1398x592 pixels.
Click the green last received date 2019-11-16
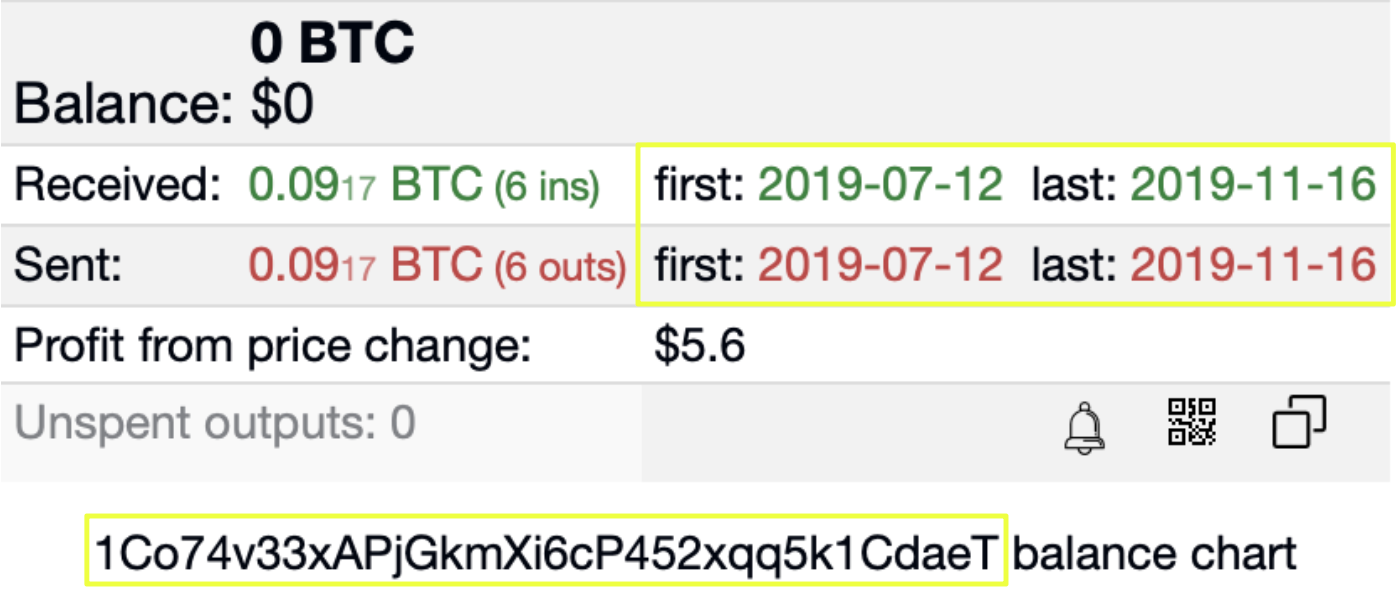click(1253, 185)
